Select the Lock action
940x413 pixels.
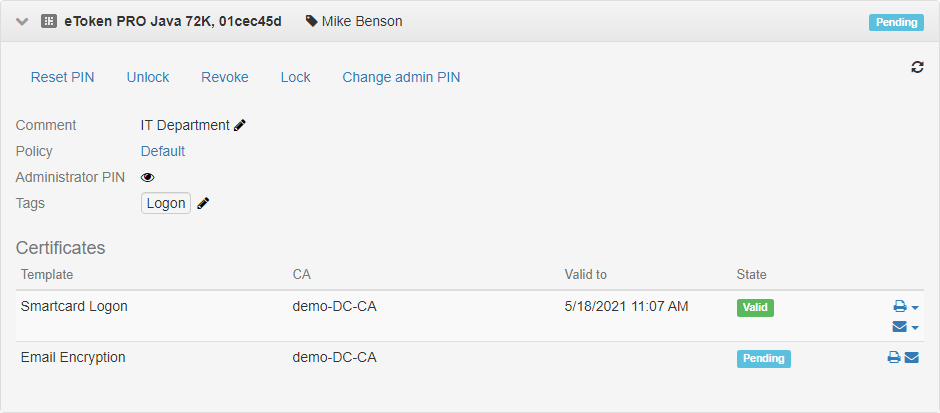point(295,77)
